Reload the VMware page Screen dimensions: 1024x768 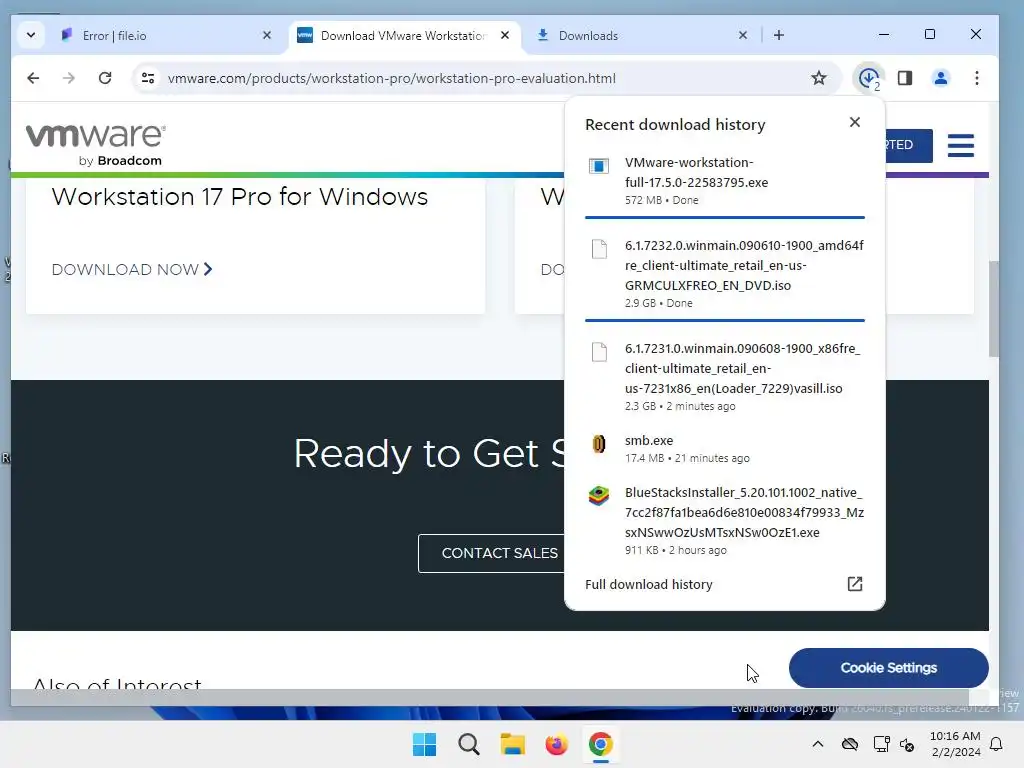click(x=104, y=78)
